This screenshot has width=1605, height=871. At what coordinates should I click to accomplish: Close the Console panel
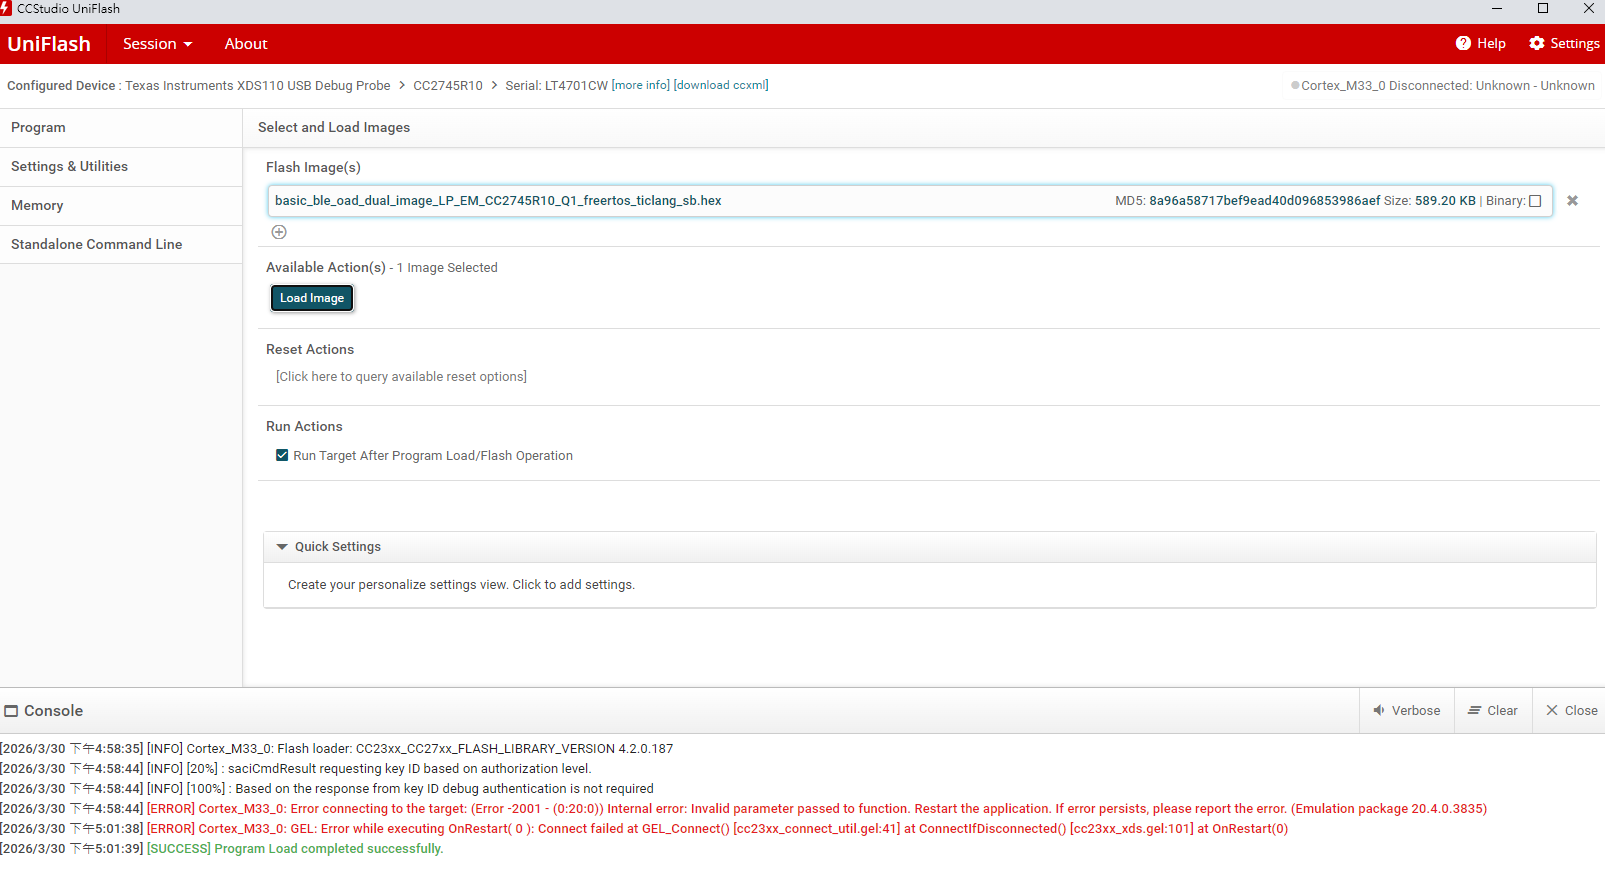coord(1571,711)
